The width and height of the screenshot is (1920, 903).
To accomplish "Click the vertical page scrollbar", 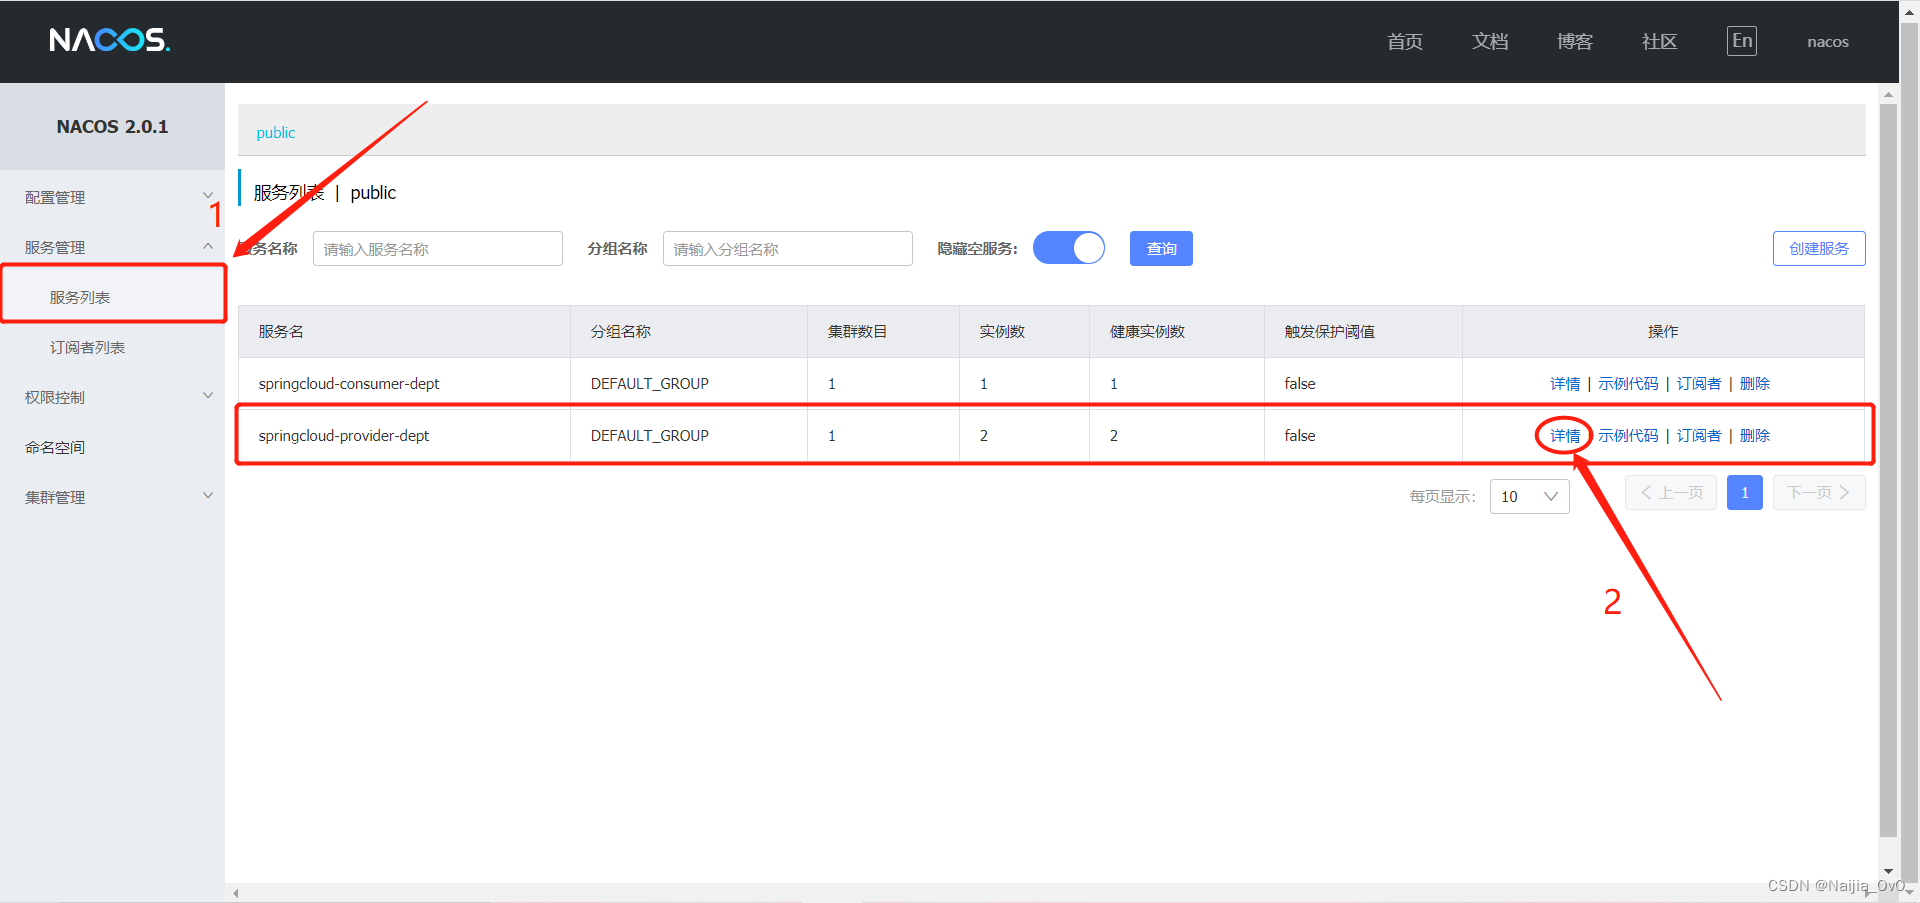I will point(1909,450).
